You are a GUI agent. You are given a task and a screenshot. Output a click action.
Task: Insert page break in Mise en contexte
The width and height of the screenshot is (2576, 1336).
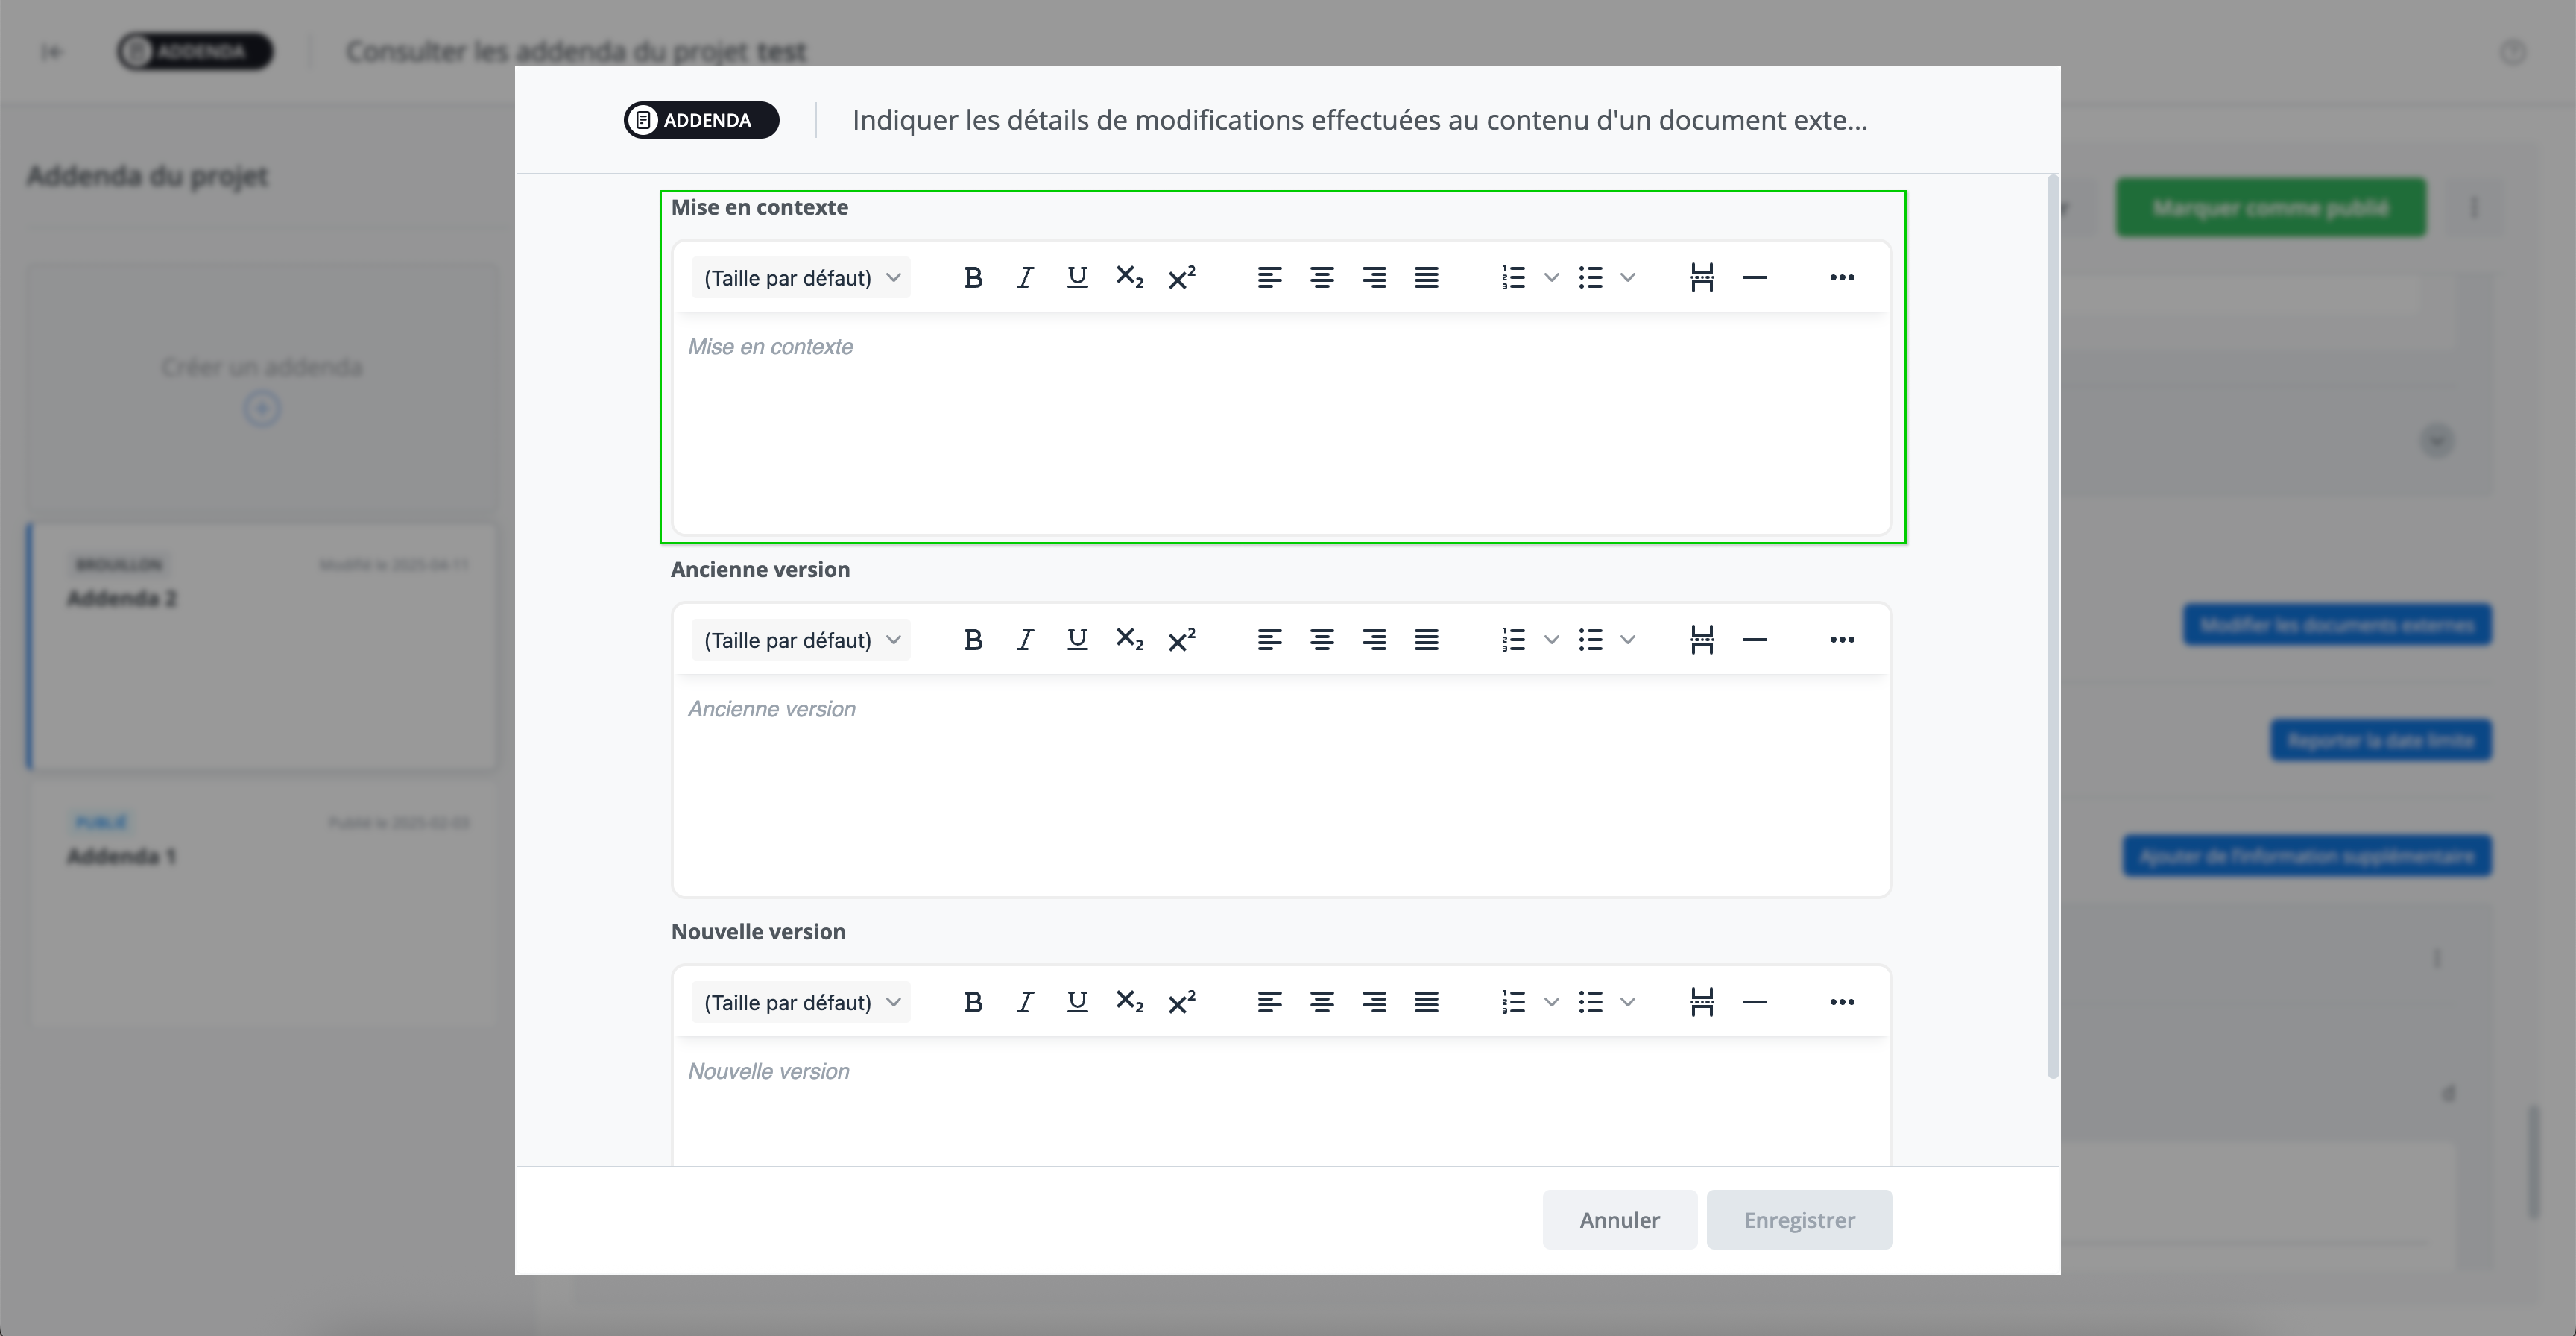point(1701,278)
